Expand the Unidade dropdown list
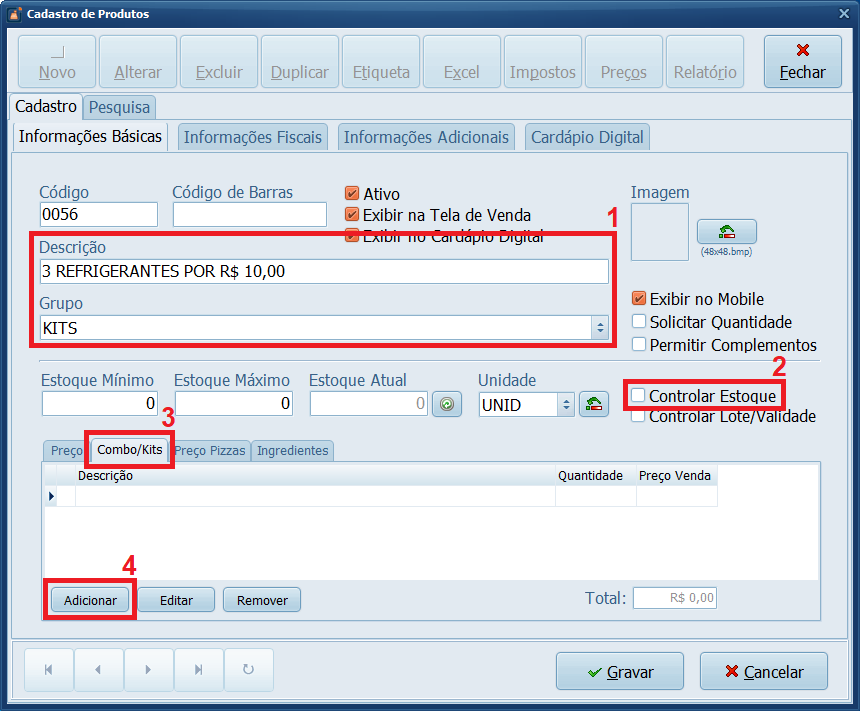Viewport: 860px width, 711px height. coord(566,404)
